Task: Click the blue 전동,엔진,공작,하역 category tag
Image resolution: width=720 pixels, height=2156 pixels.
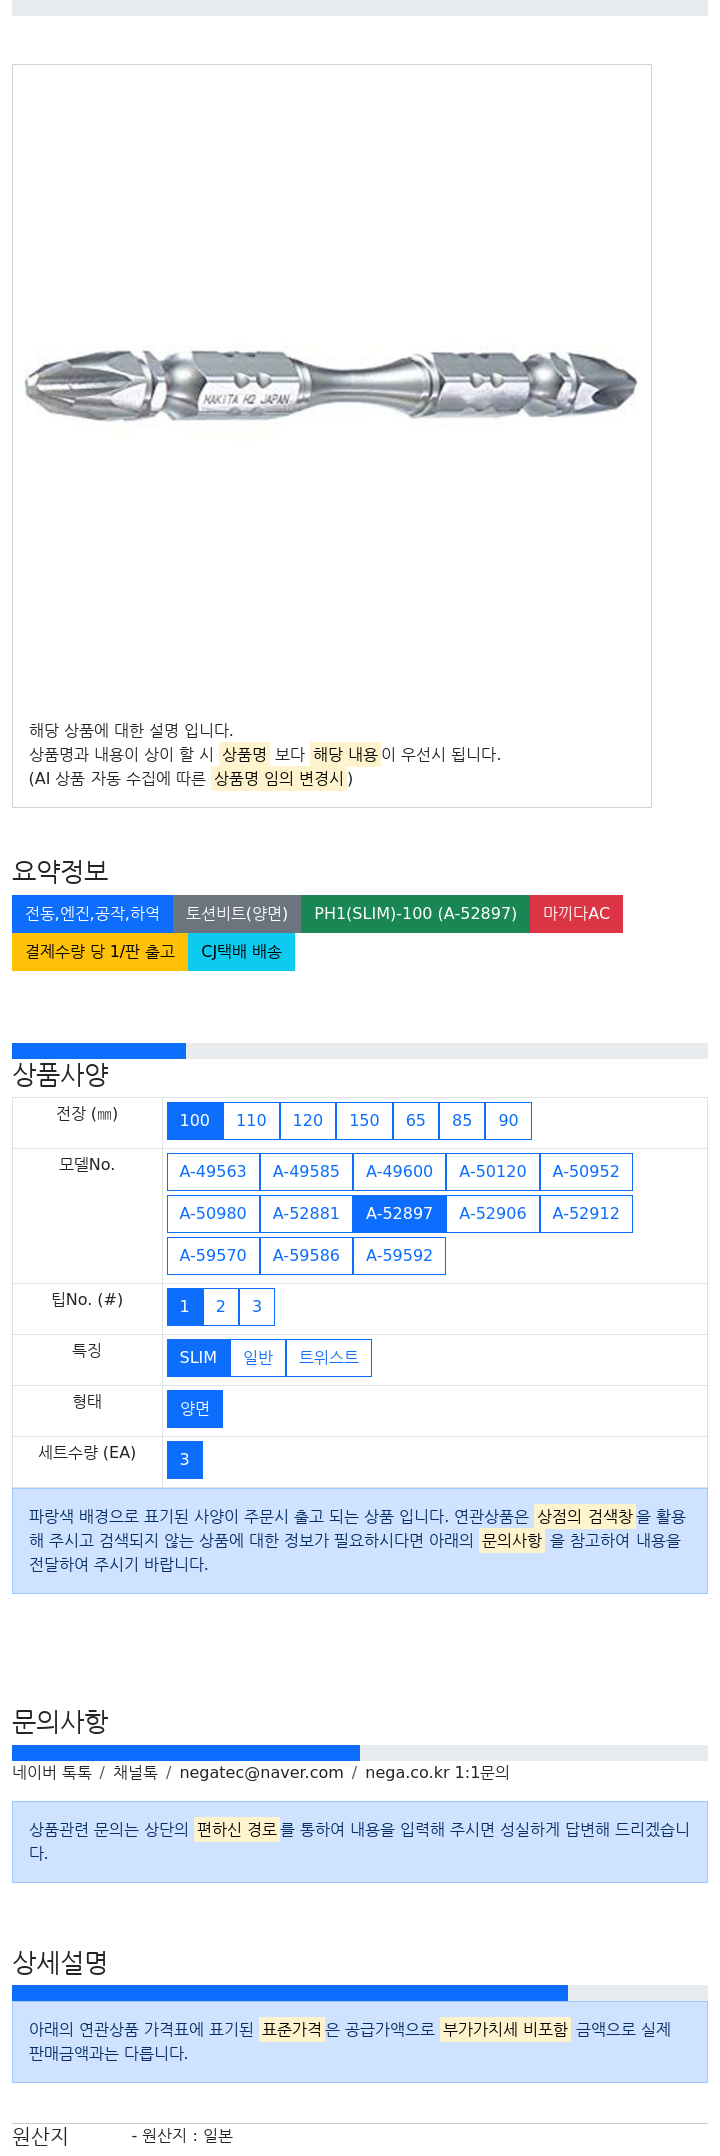Action: point(92,913)
